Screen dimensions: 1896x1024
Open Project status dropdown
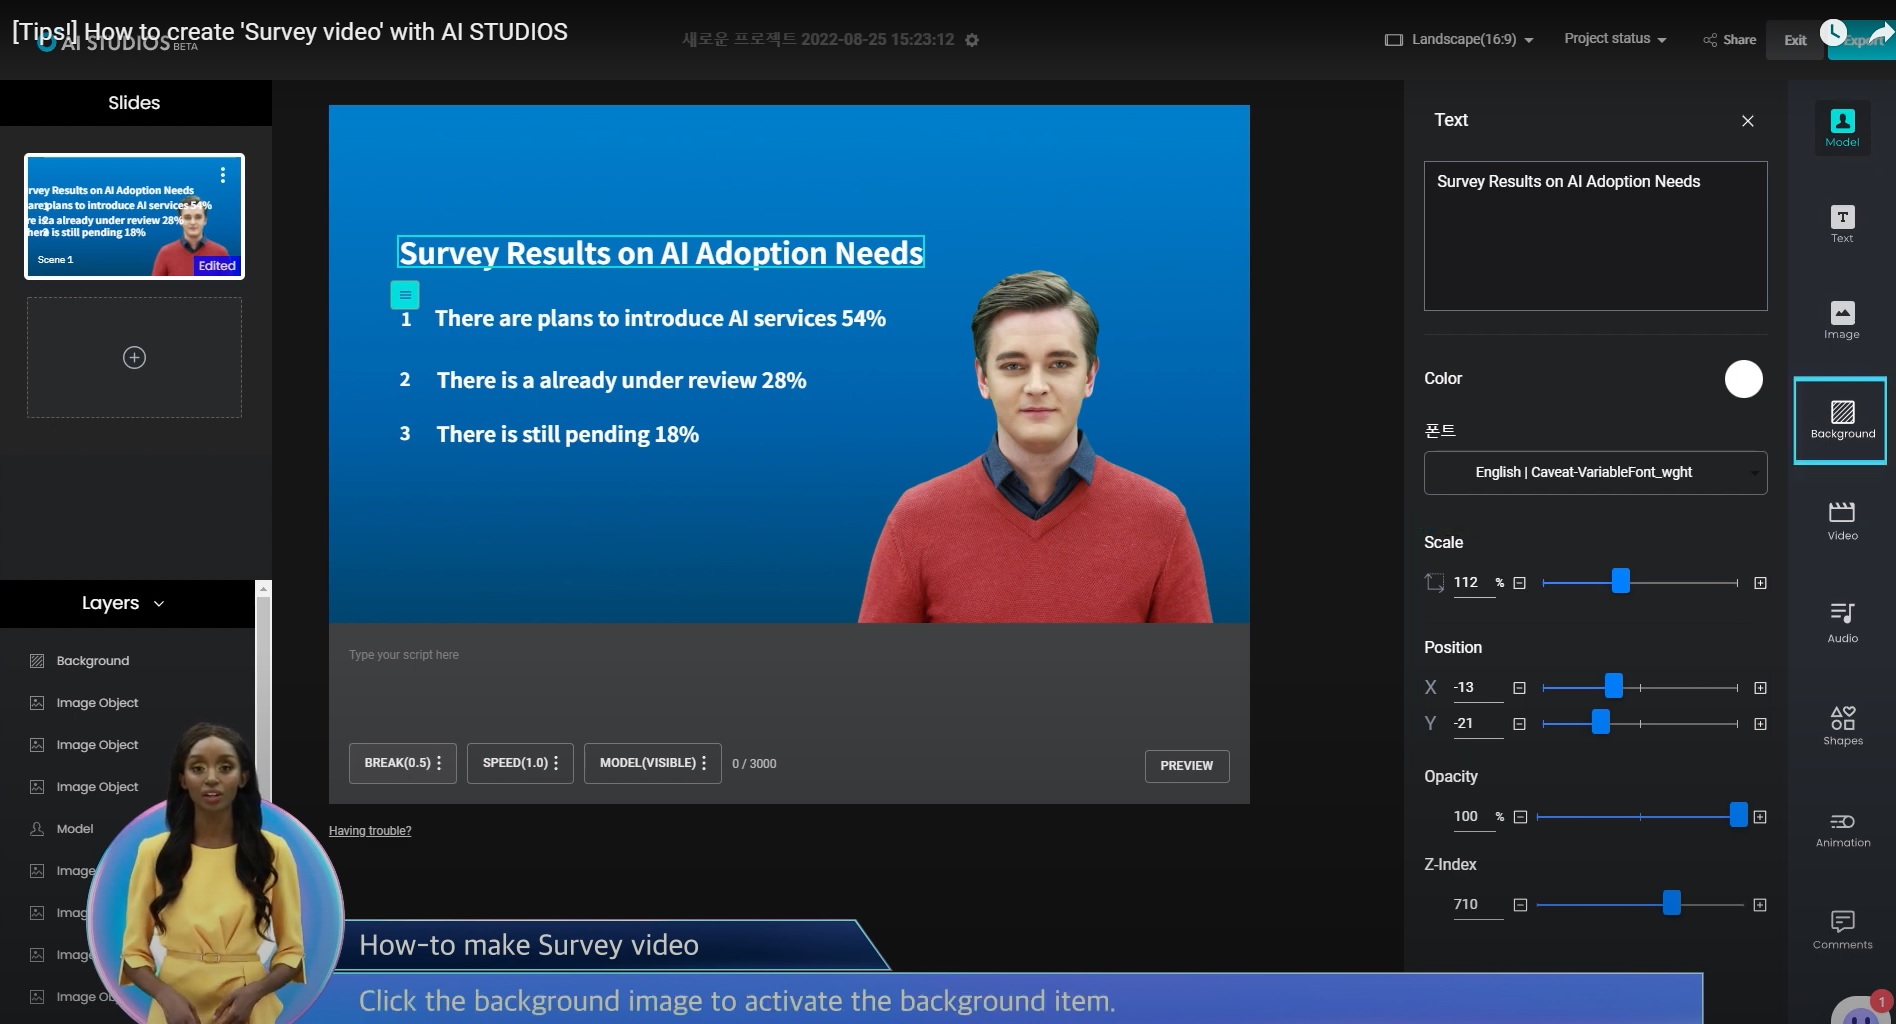[x=1615, y=38]
